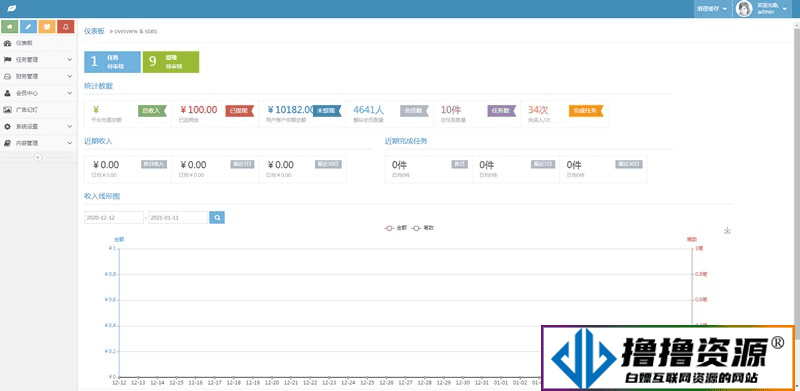Open the admin user dropdown
Screen dimensions: 800x391
[x=762, y=9]
